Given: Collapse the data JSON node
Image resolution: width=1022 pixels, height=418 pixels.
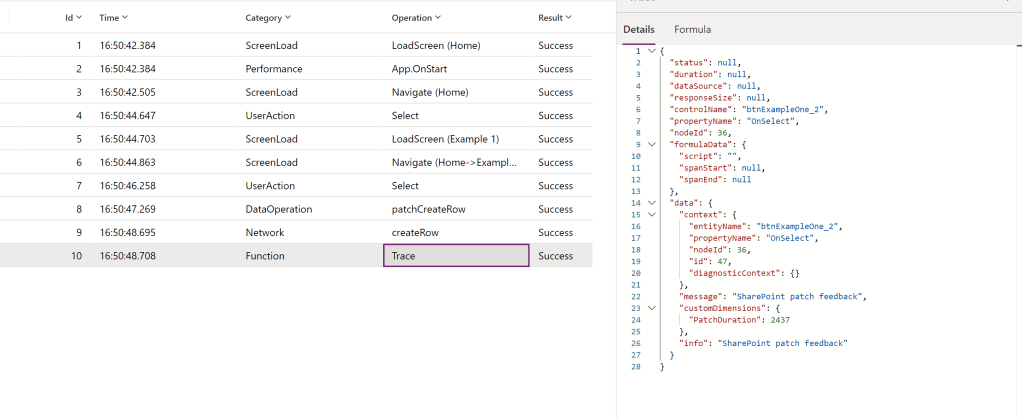Looking at the screenshot, I should click(x=652, y=202).
